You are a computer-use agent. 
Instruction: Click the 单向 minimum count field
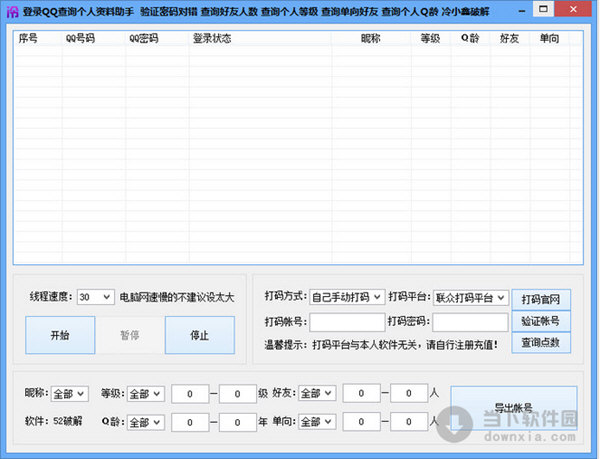coord(361,422)
